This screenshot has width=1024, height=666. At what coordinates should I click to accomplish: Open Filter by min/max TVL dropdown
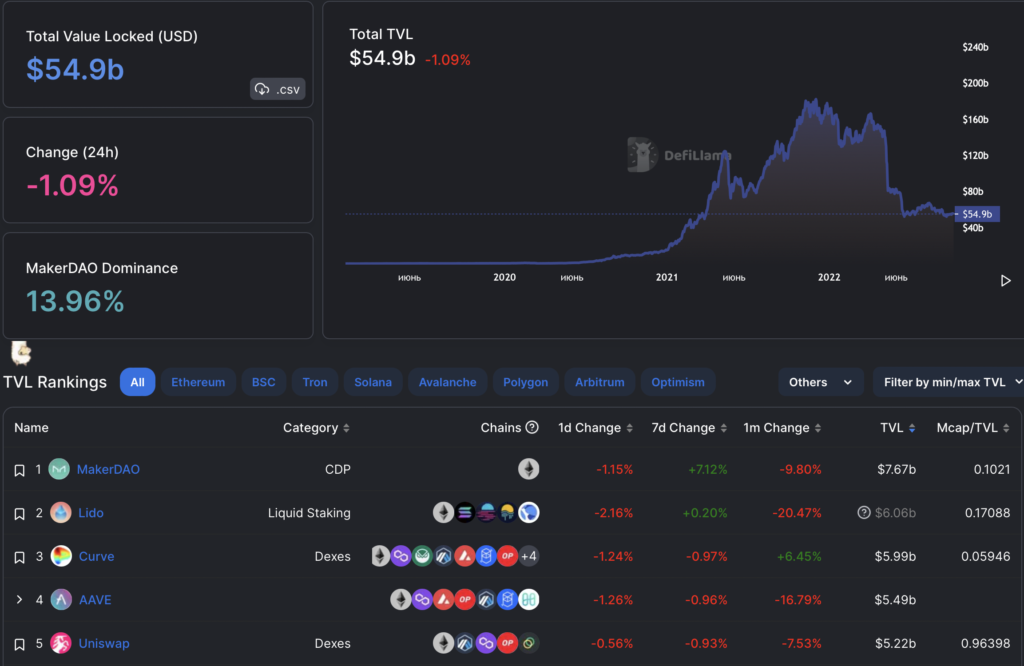coord(950,382)
